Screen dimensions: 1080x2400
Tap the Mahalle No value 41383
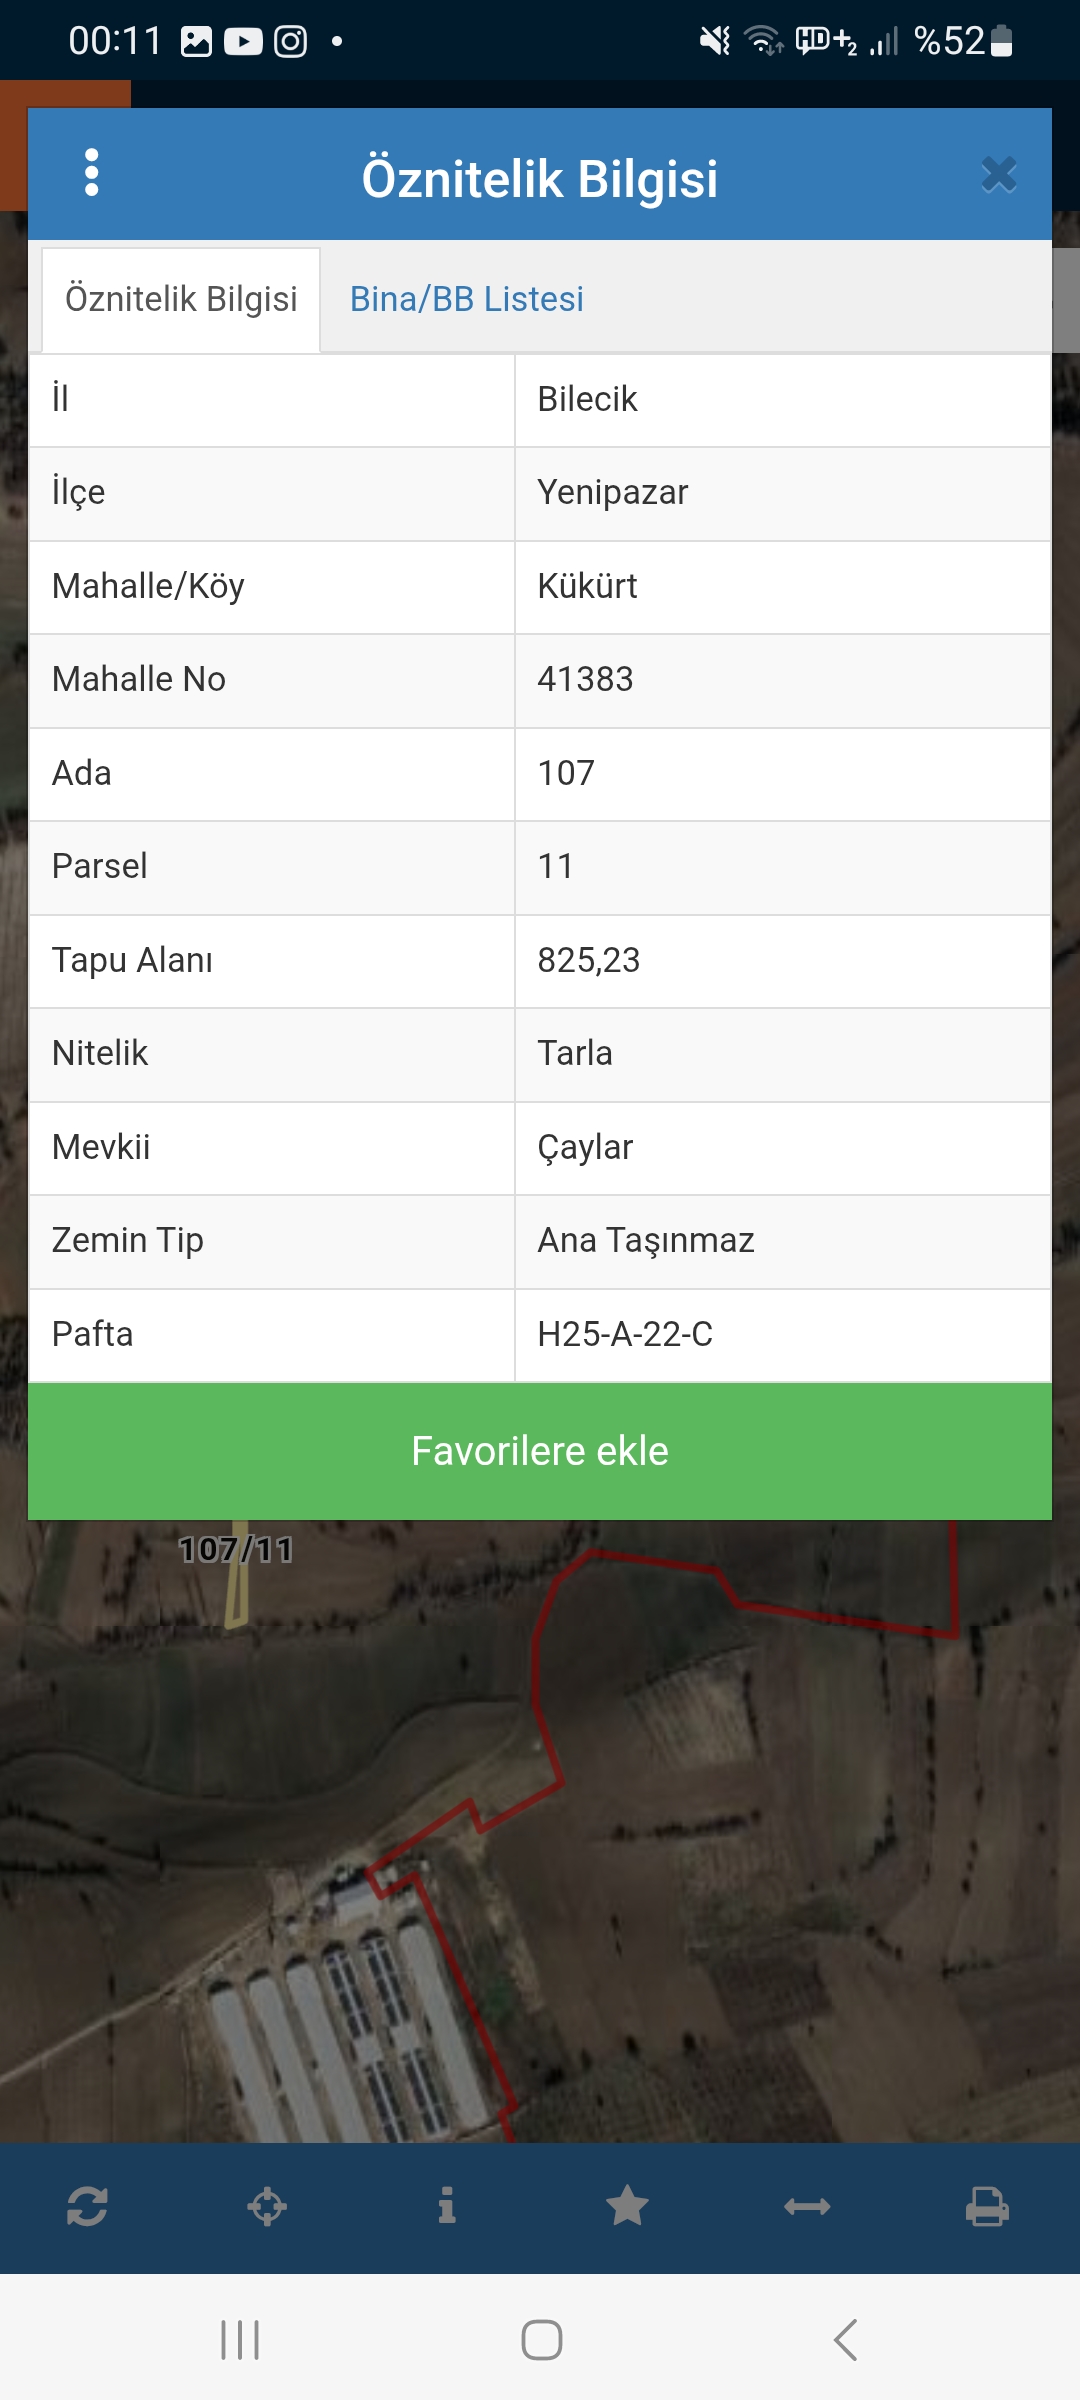point(585,679)
